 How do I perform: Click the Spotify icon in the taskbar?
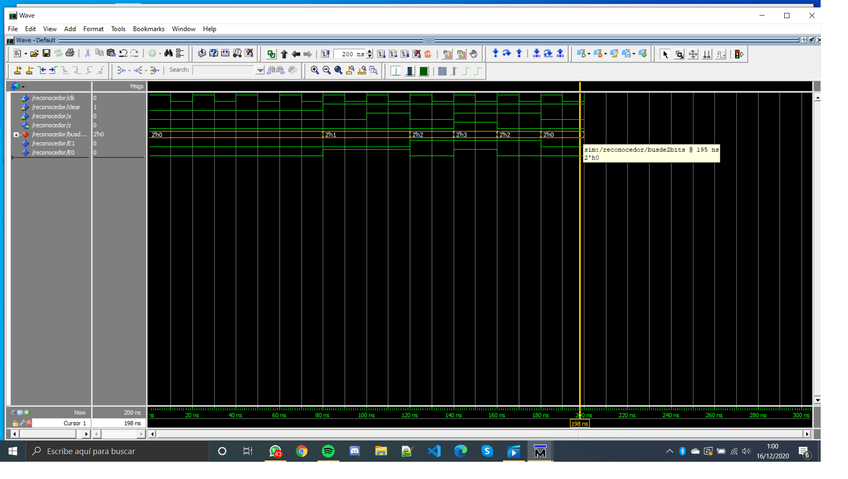tap(328, 451)
